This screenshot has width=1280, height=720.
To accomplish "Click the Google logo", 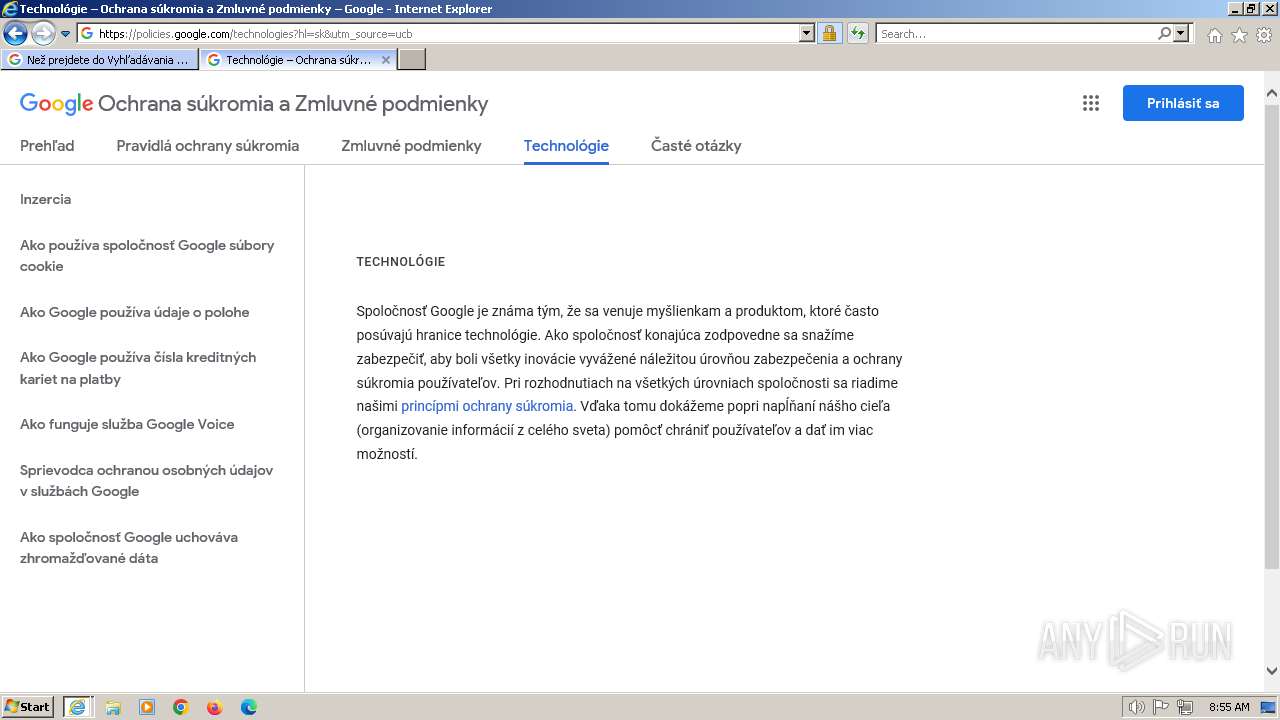I will click(56, 103).
